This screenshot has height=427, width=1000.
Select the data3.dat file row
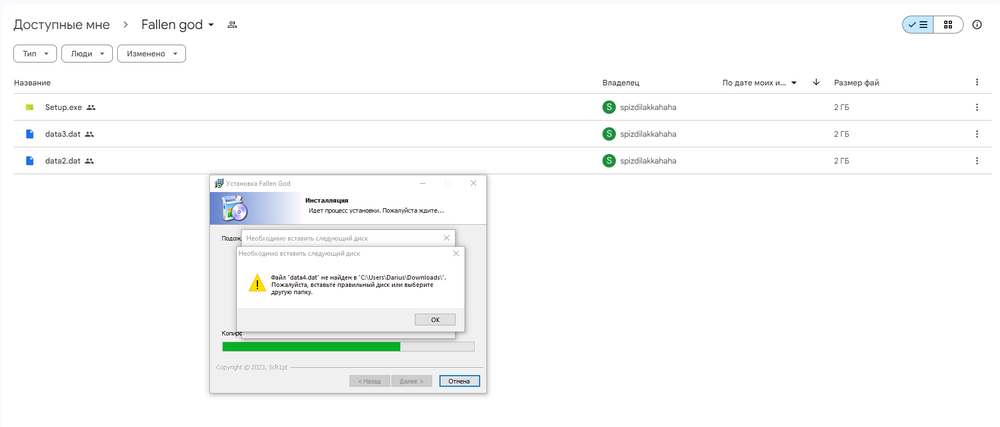502,134
